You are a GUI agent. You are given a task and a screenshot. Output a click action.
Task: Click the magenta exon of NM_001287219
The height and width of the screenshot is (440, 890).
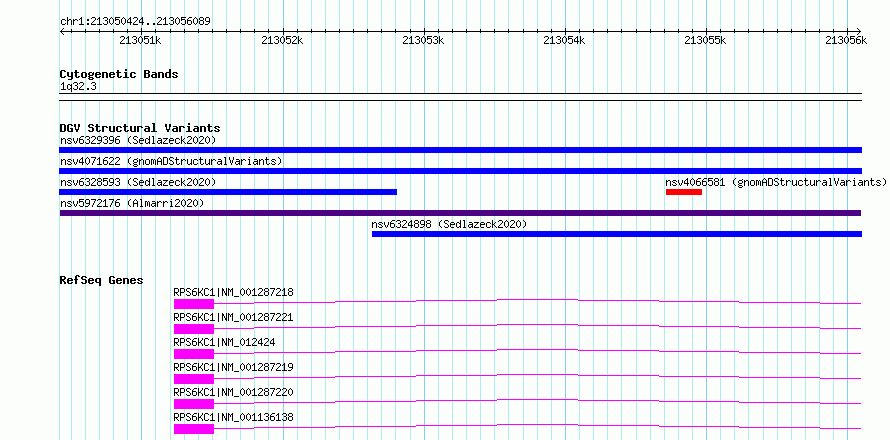click(194, 379)
